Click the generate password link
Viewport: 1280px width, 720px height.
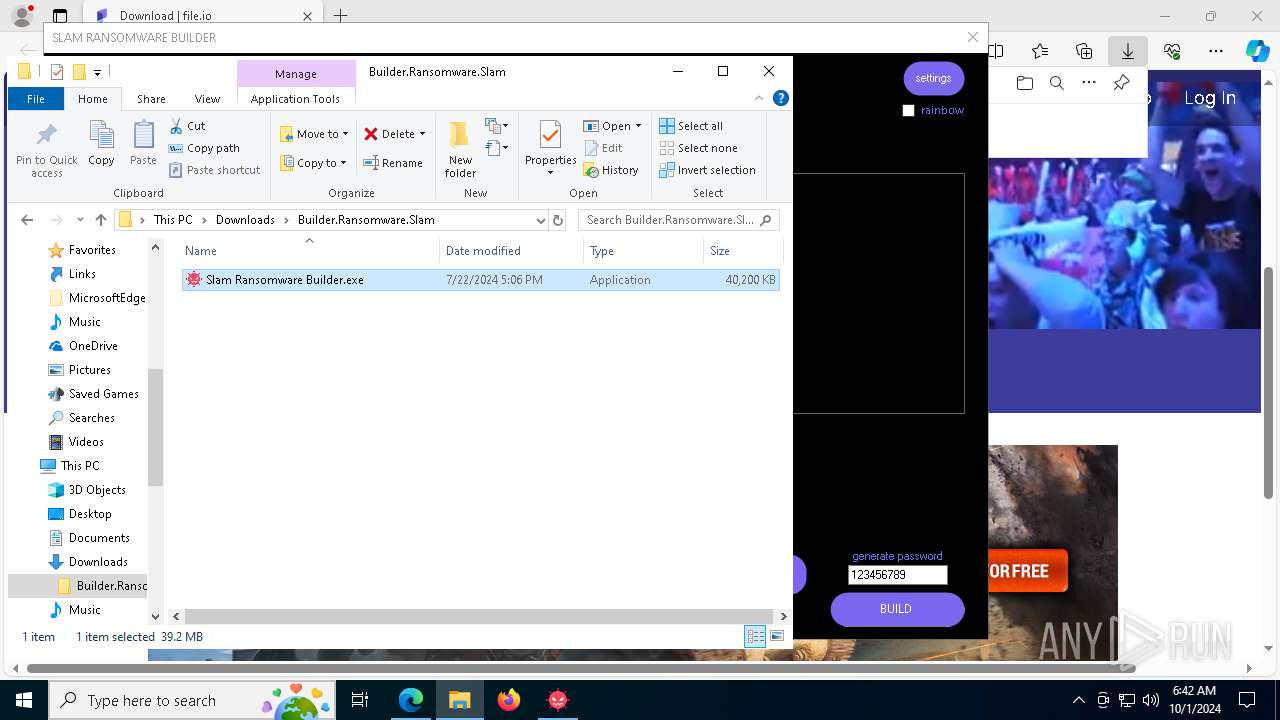tap(897, 556)
